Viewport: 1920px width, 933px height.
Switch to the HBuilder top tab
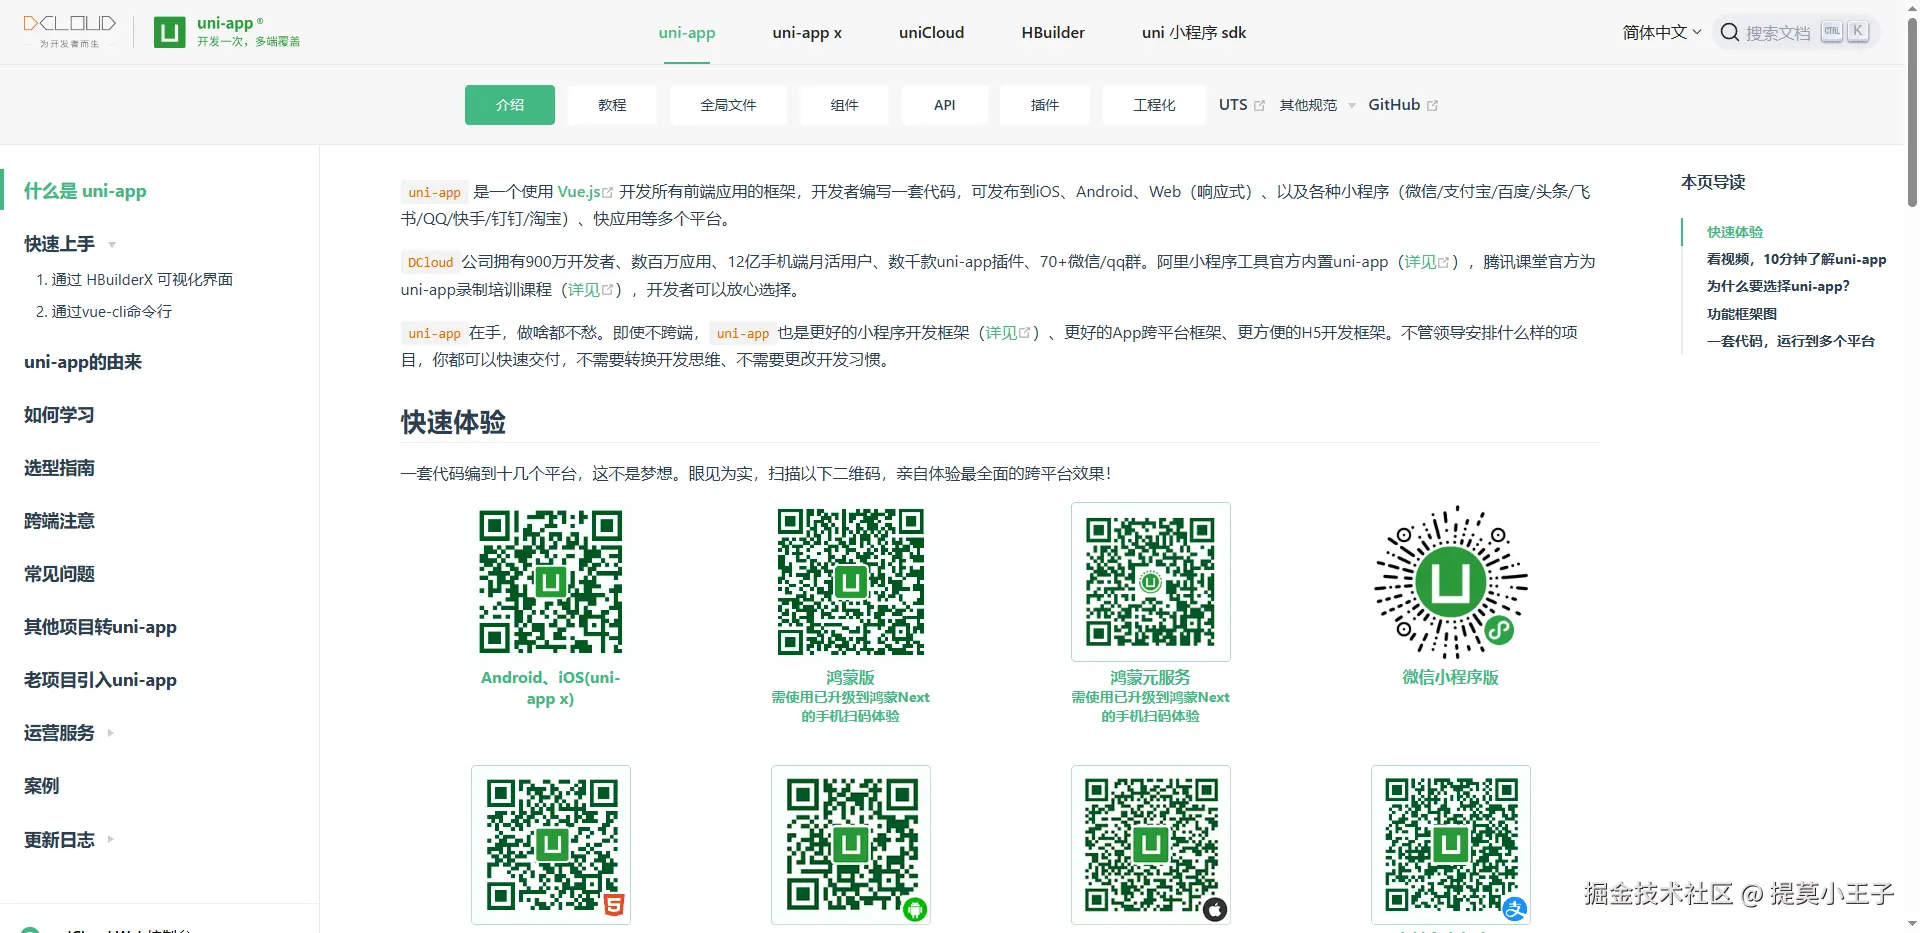pos(1053,32)
